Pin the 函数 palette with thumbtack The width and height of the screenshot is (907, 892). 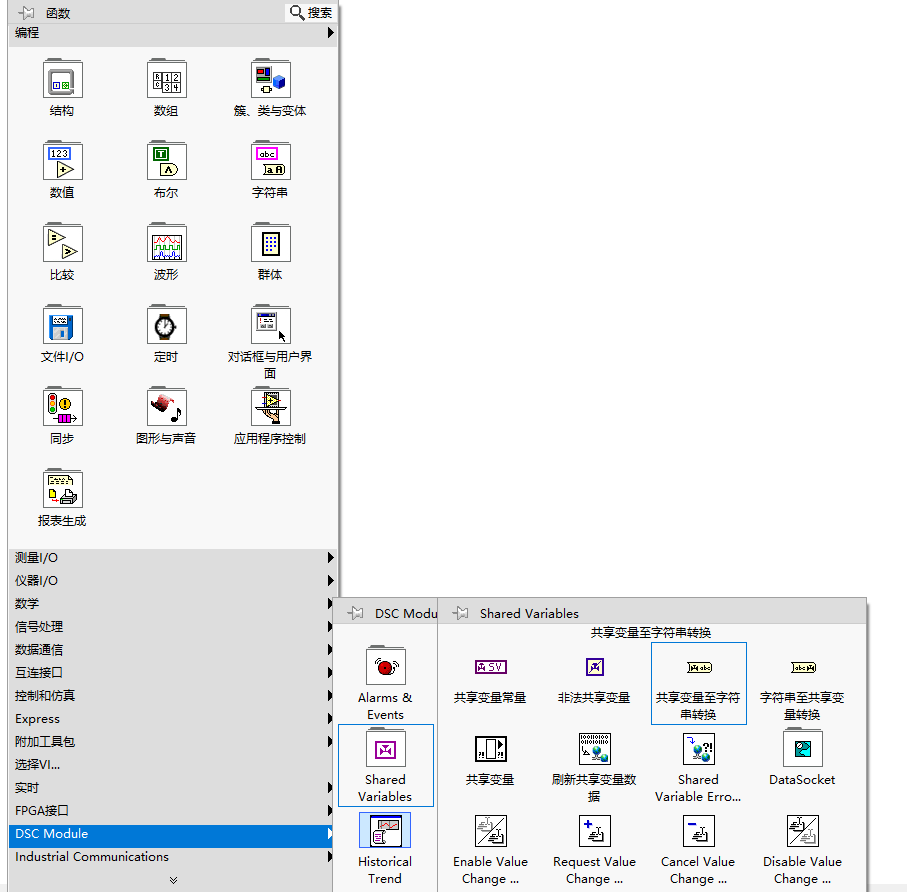coord(26,13)
